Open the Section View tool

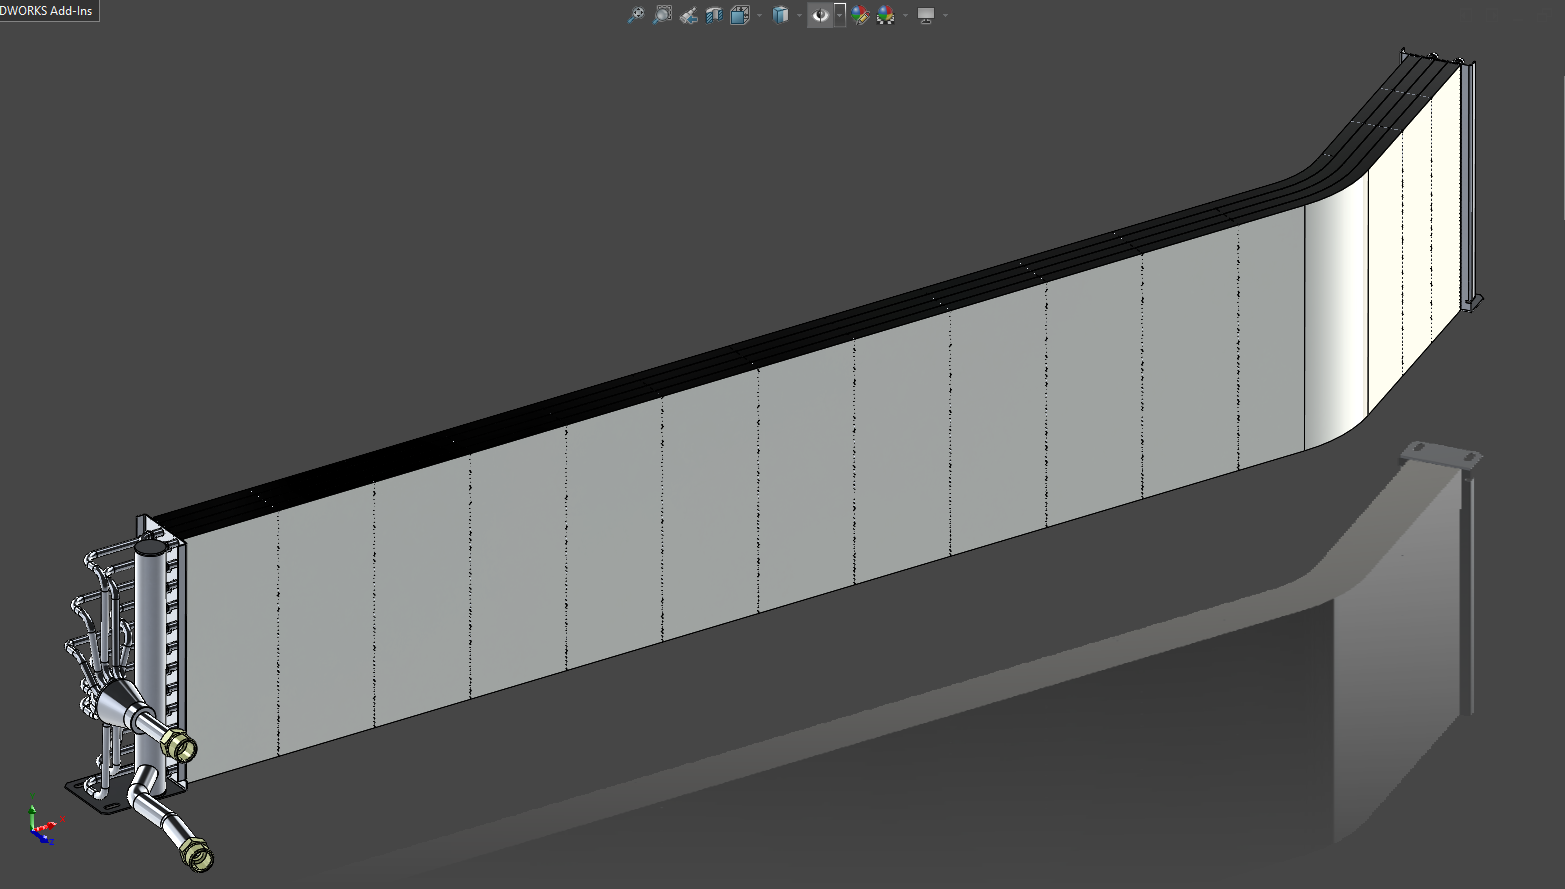click(714, 15)
